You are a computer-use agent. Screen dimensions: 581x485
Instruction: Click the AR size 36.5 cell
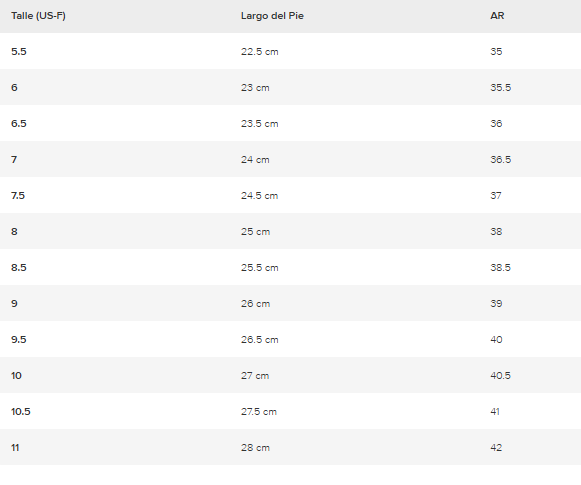pos(501,159)
